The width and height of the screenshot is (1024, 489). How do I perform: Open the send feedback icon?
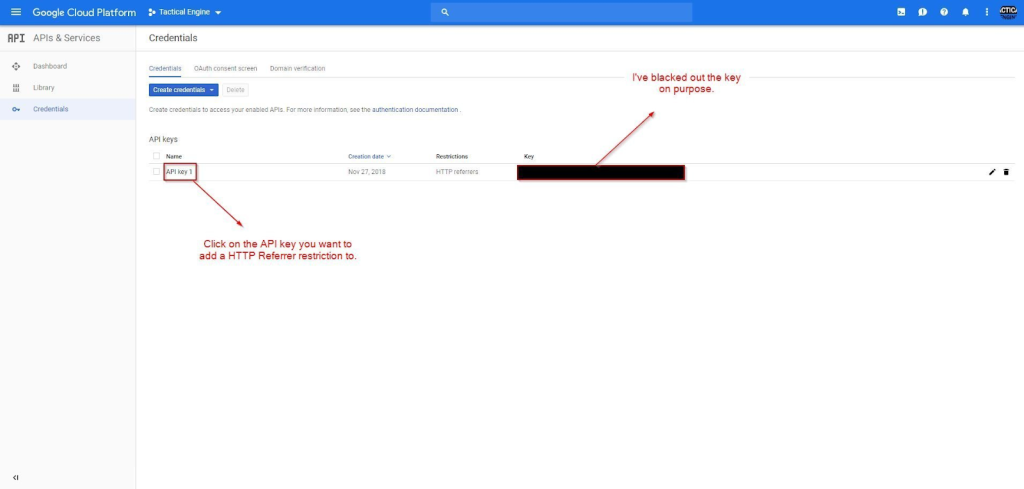pyautogui.click(x=922, y=12)
